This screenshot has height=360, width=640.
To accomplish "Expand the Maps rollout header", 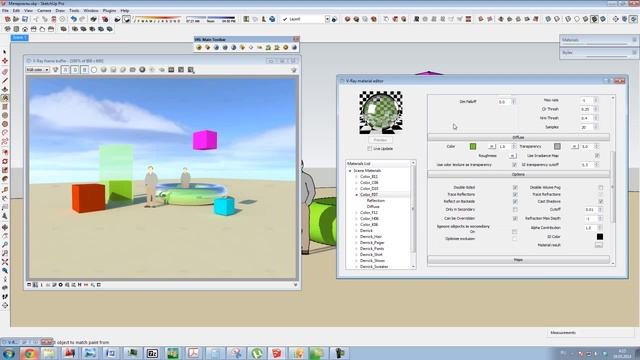I will click(x=518, y=260).
